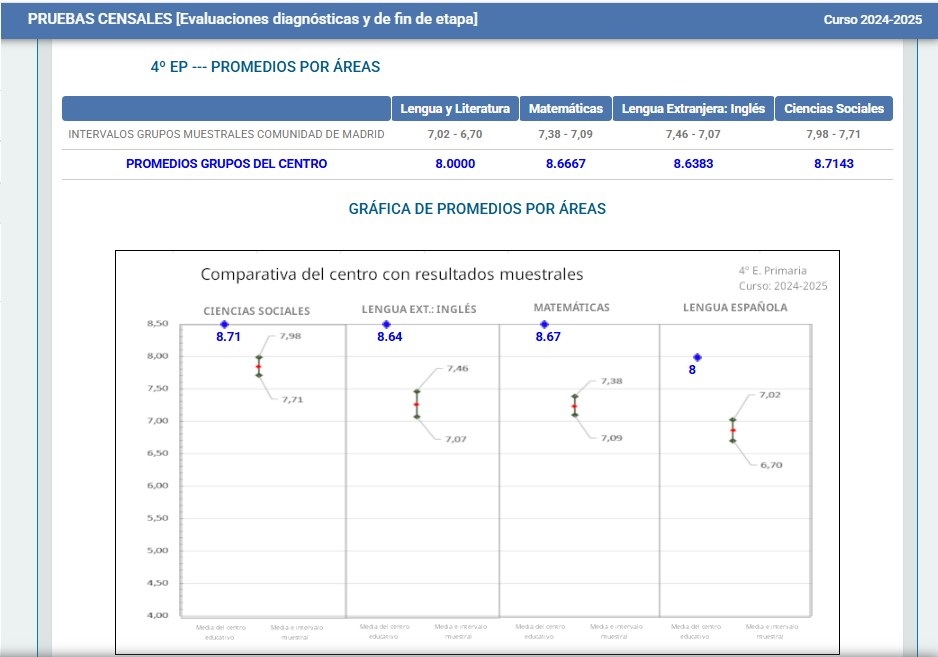Click the GRÁFICA DE PROMEDIOS POR ÁREAS heading
Screen dimensions: 938x657
tap(477, 209)
